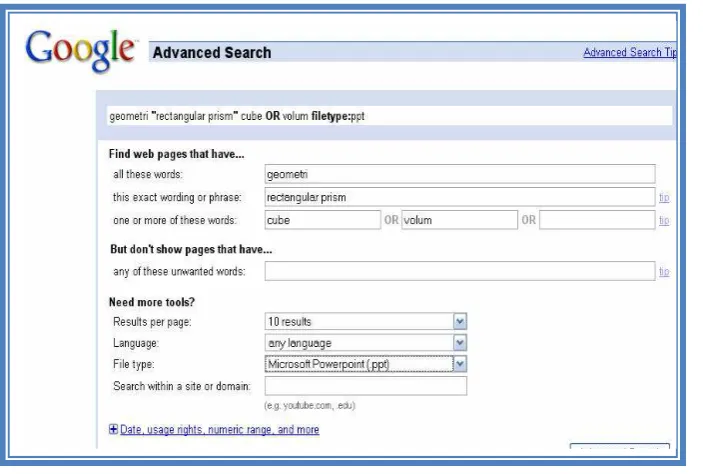This screenshot has width=703, height=474.
Task: Click the 'any of these unwanted words:' label
Action: 179,271
